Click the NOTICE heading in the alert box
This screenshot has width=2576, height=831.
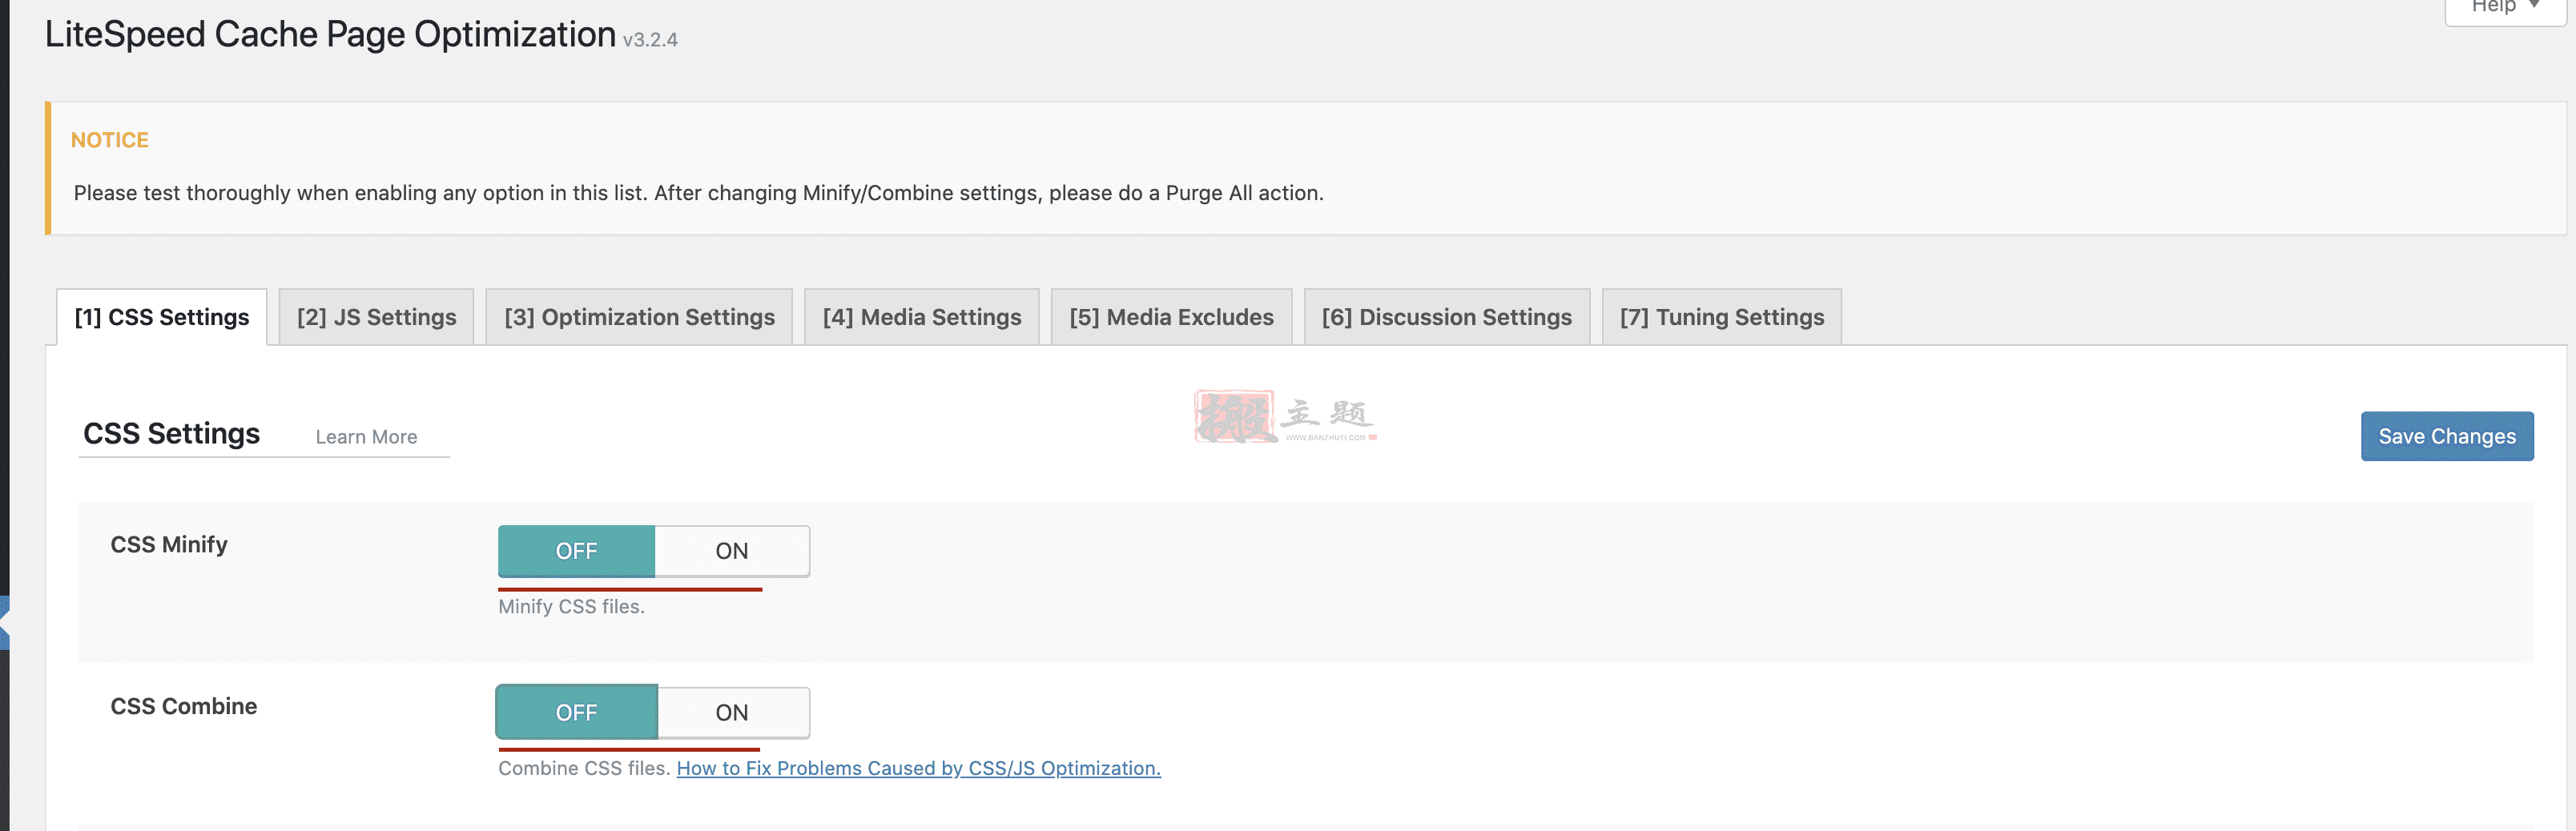click(110, 140)
